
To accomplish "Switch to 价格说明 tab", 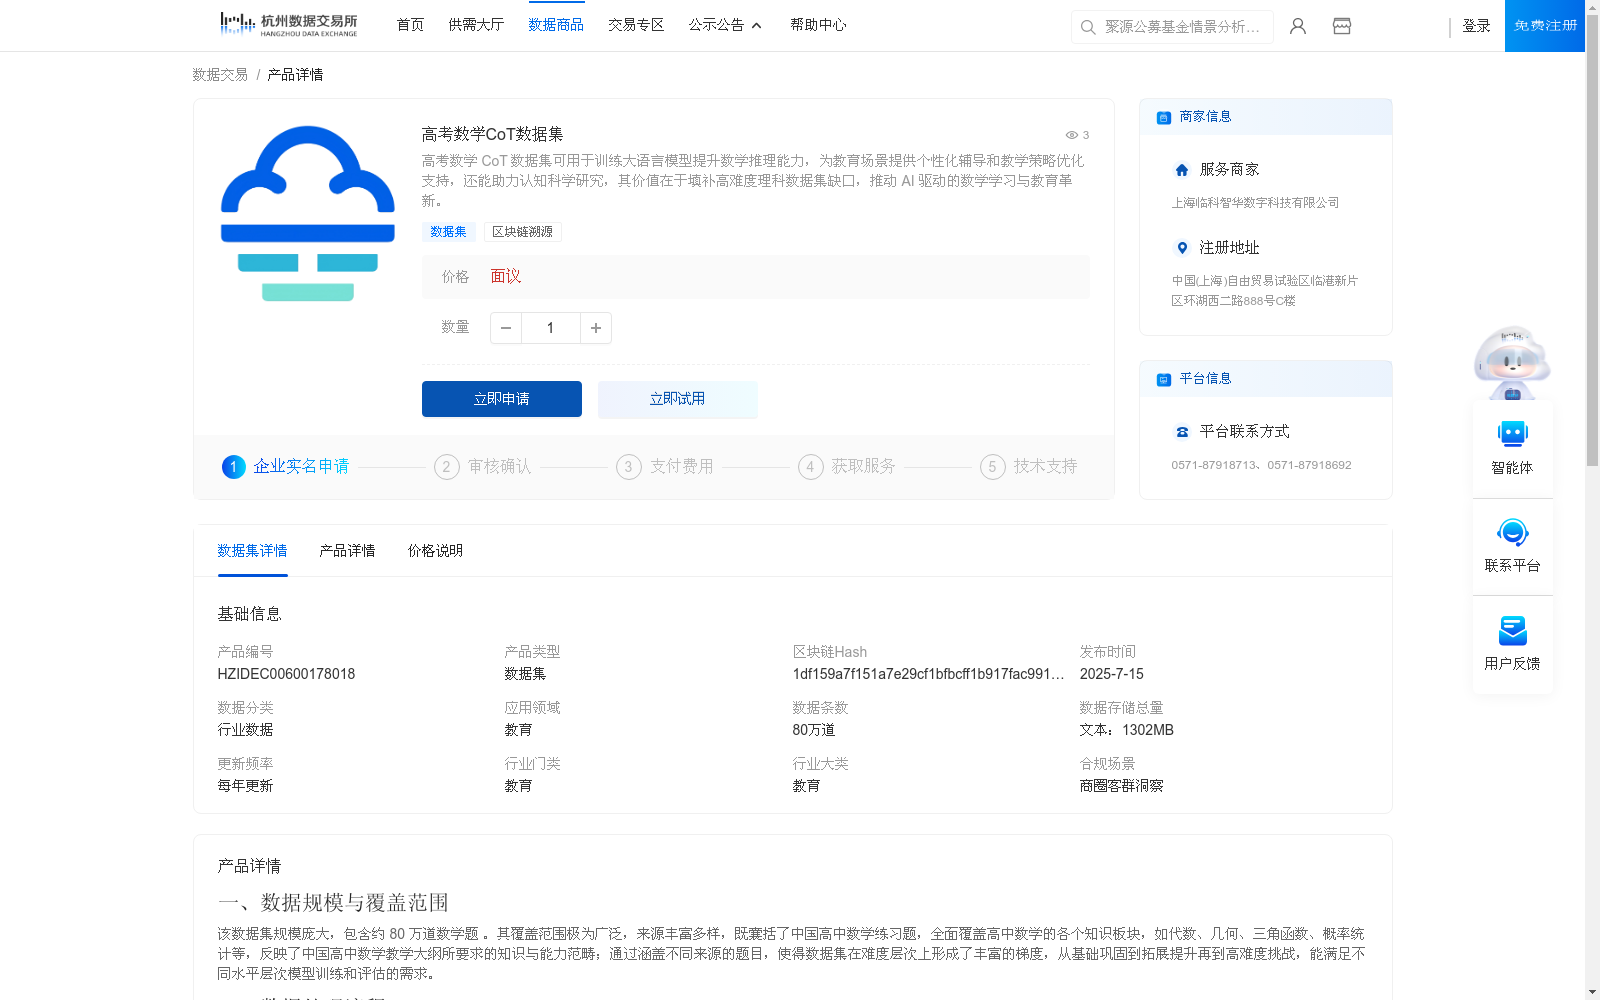I will (435, 551).
